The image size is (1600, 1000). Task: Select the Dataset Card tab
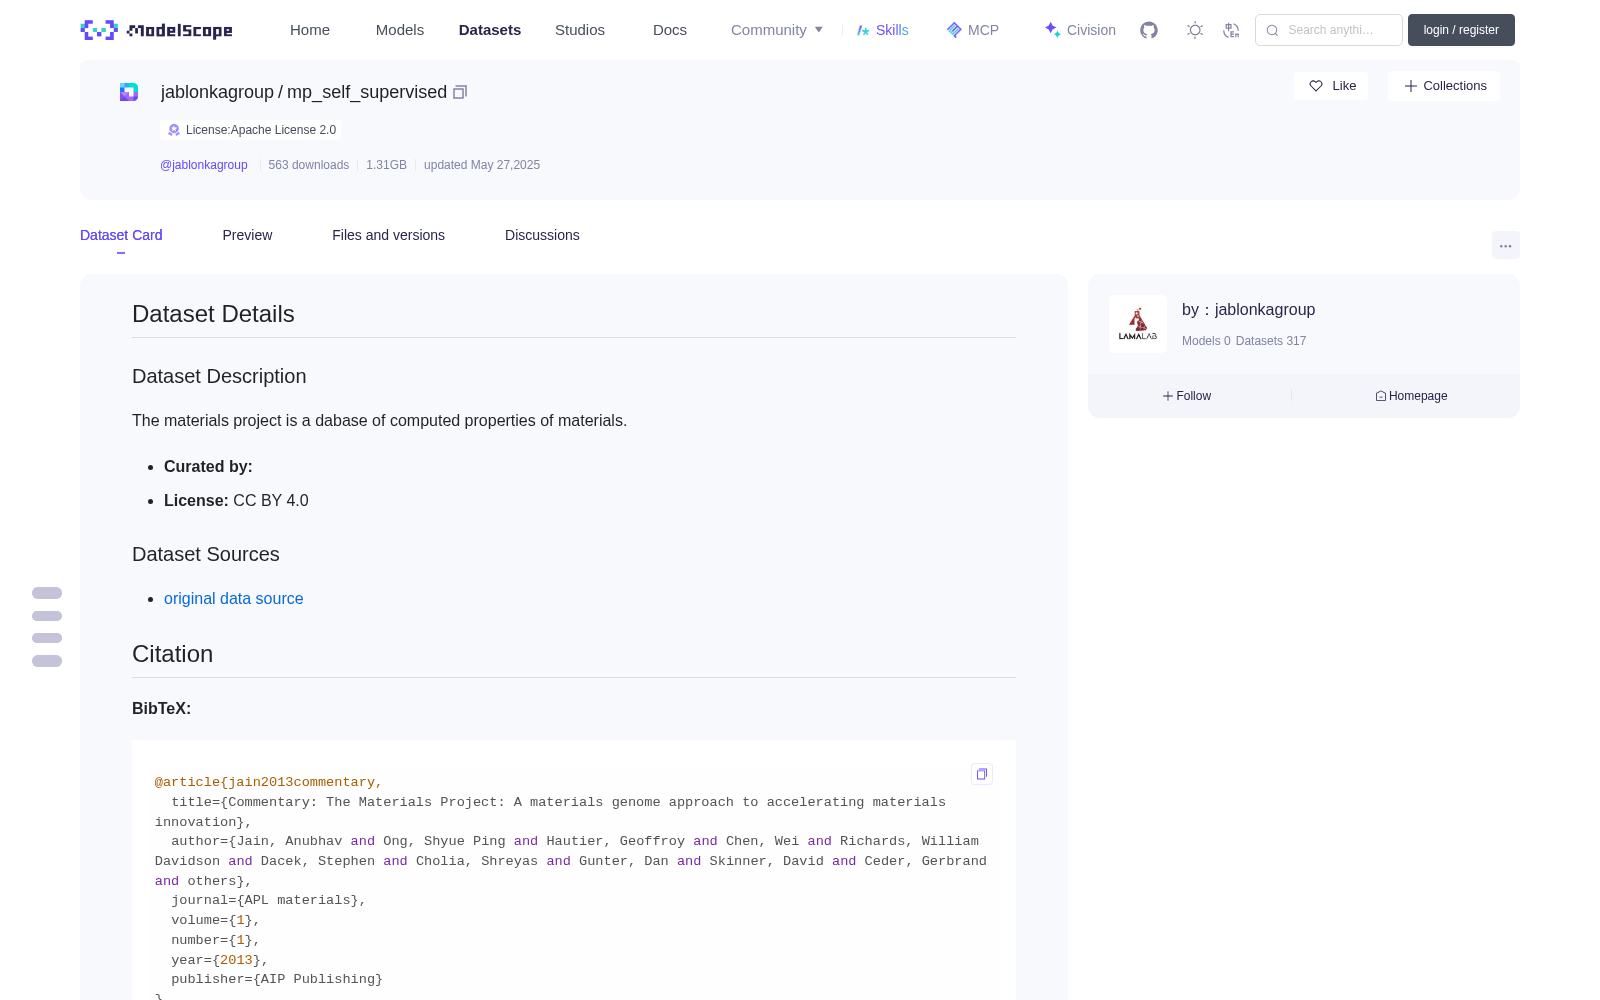[x=121, y=235]
